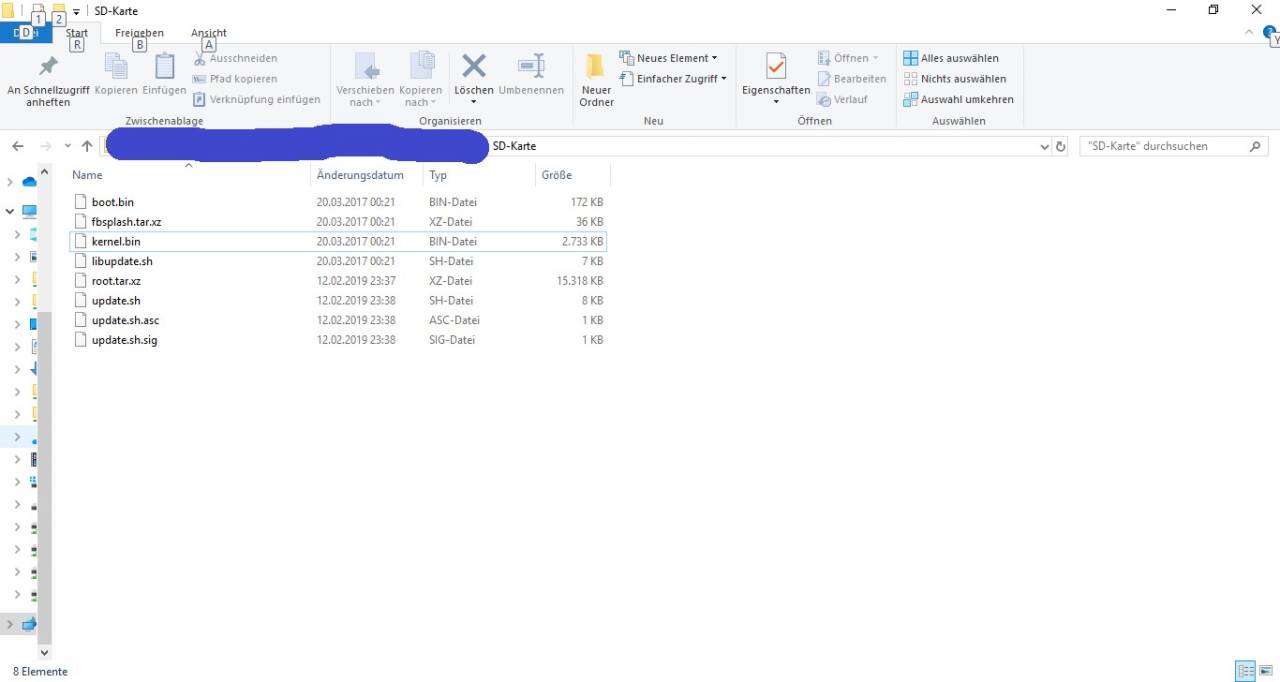This screenshot has height=682, width=1280.
Task: Click the Umbenennen rename icon
Action: click(x=531, y=68)
